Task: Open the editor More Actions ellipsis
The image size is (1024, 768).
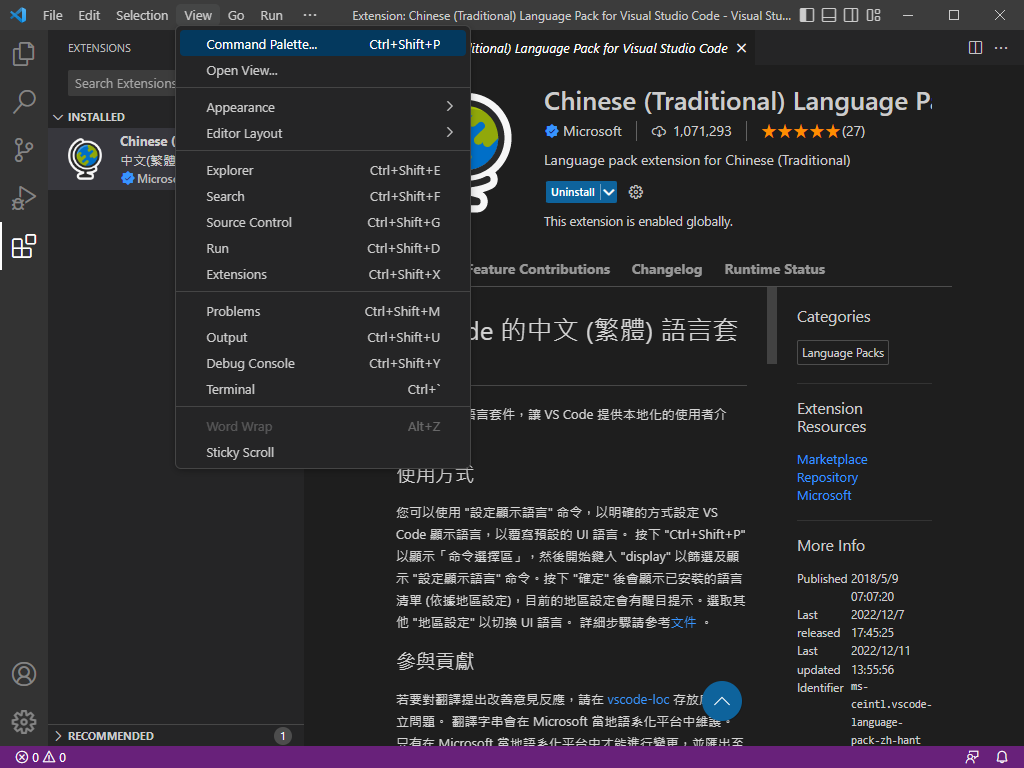Action: click(x=1000, y=48)
